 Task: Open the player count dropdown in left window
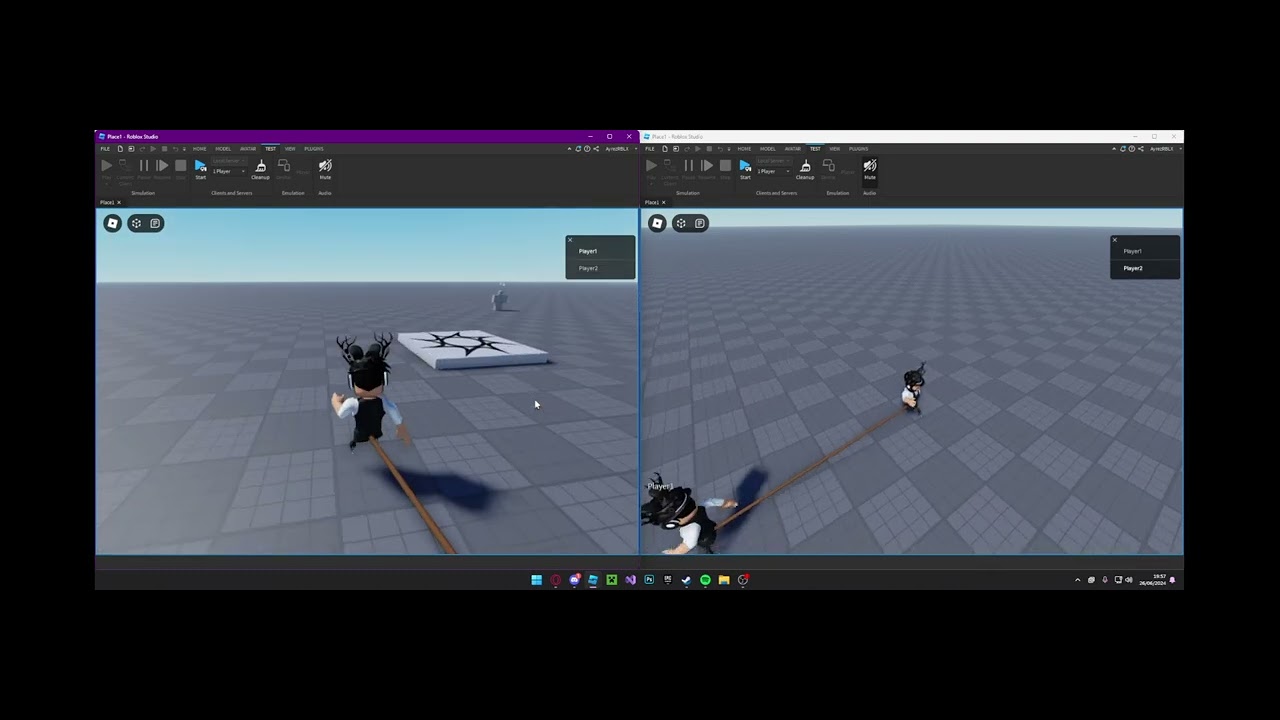(x=229, y=171)
